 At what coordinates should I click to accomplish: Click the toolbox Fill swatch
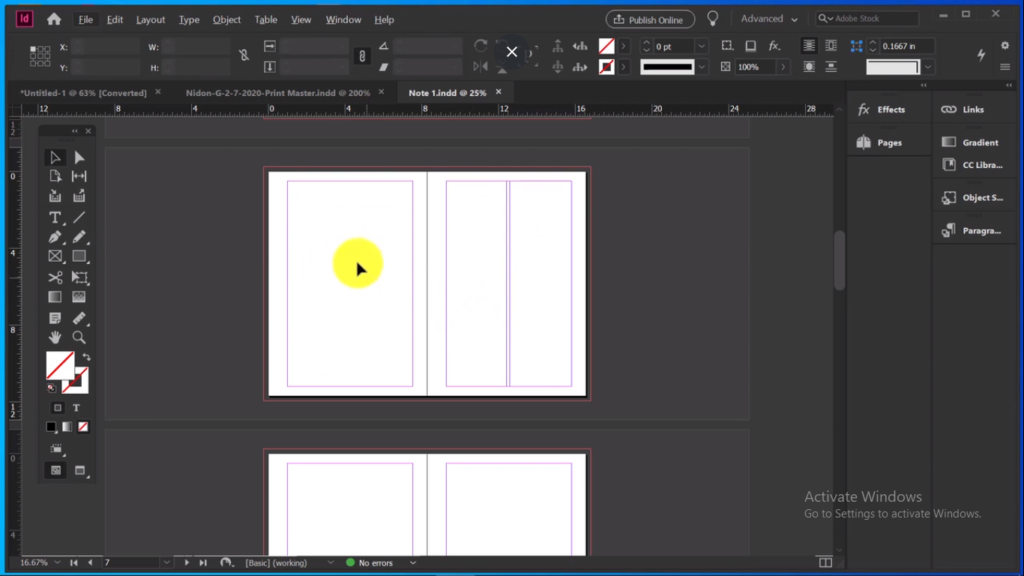[59, 365]
